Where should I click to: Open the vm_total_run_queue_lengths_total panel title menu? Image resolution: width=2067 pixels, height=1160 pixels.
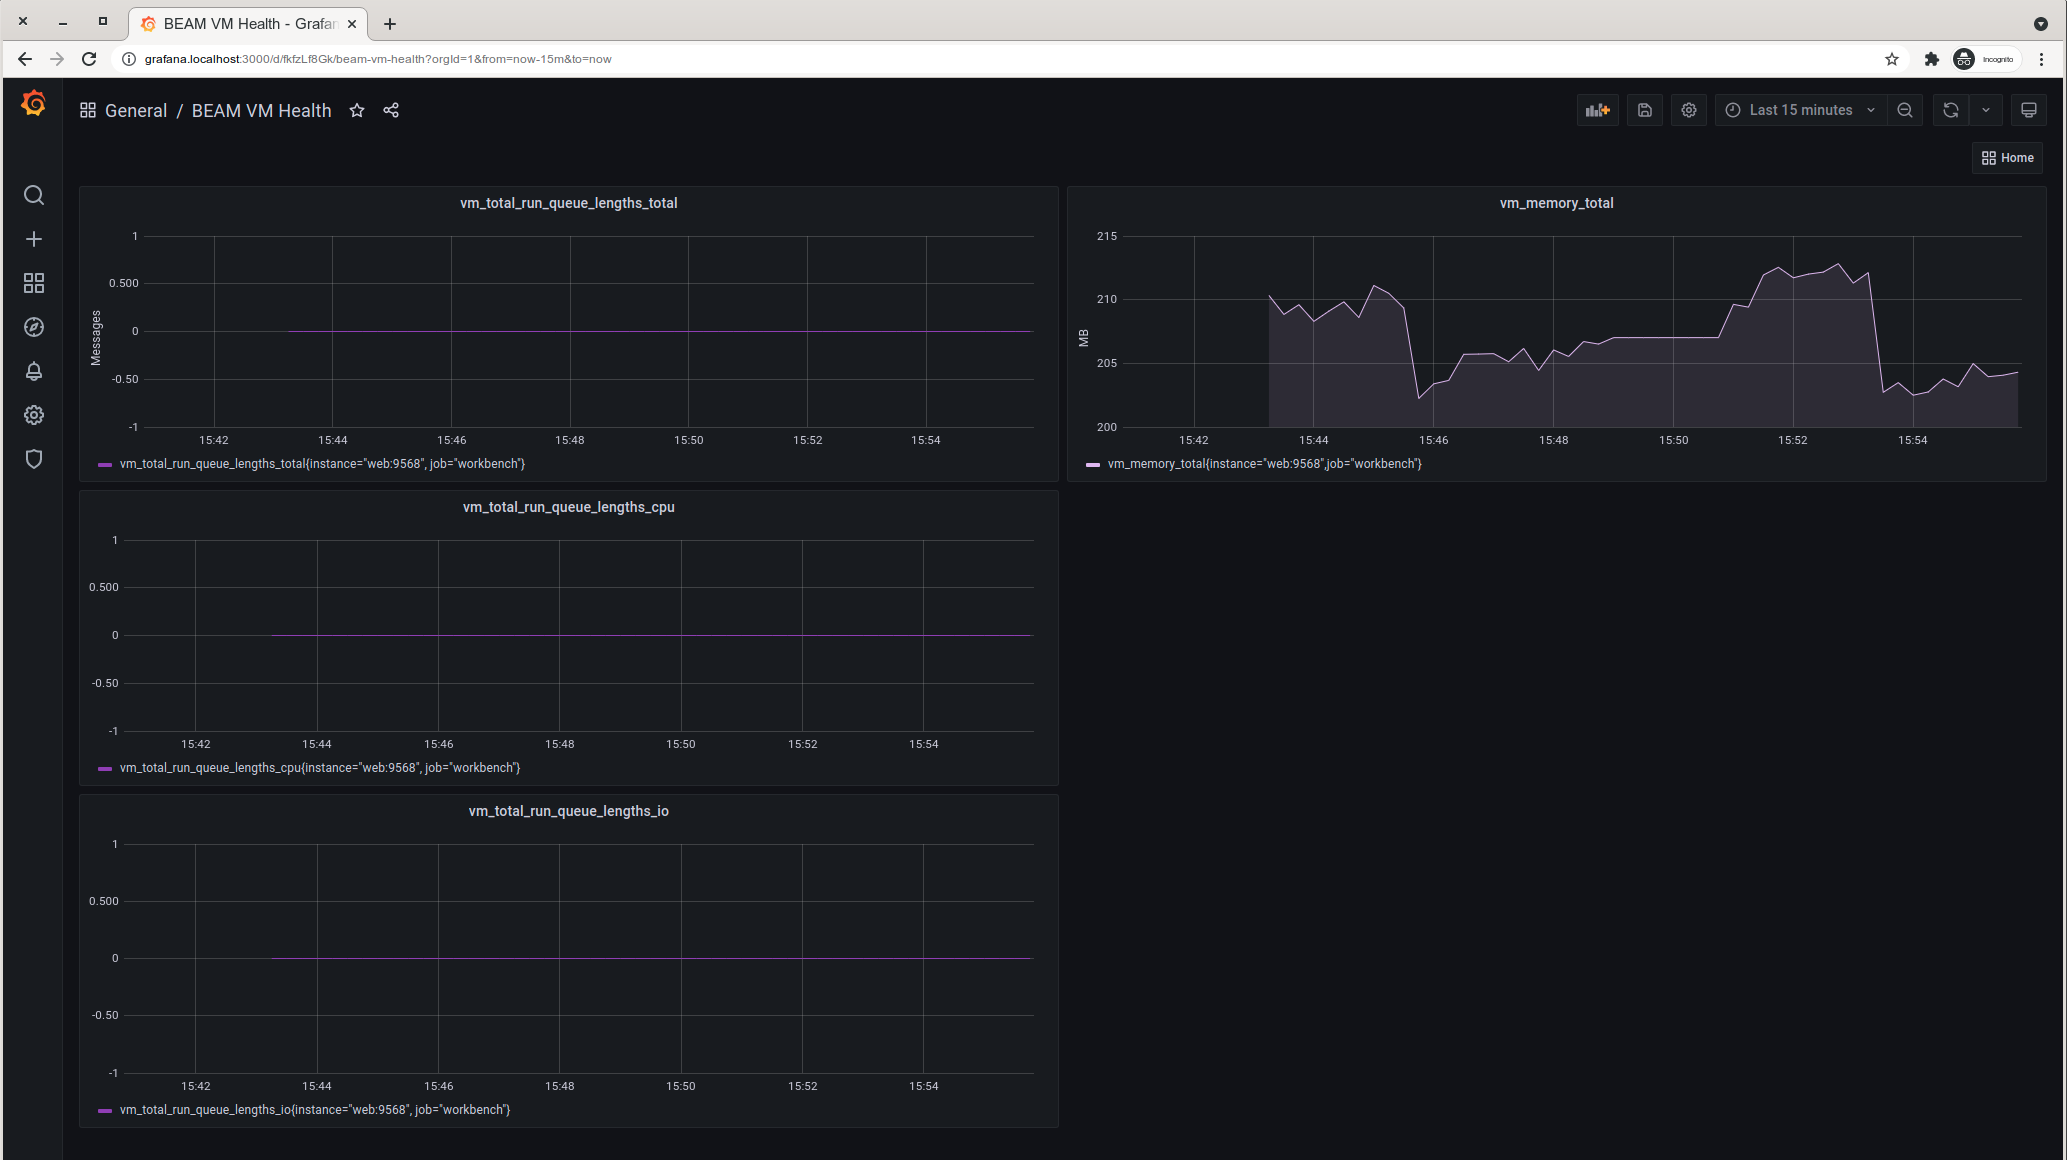coord(568,203)
